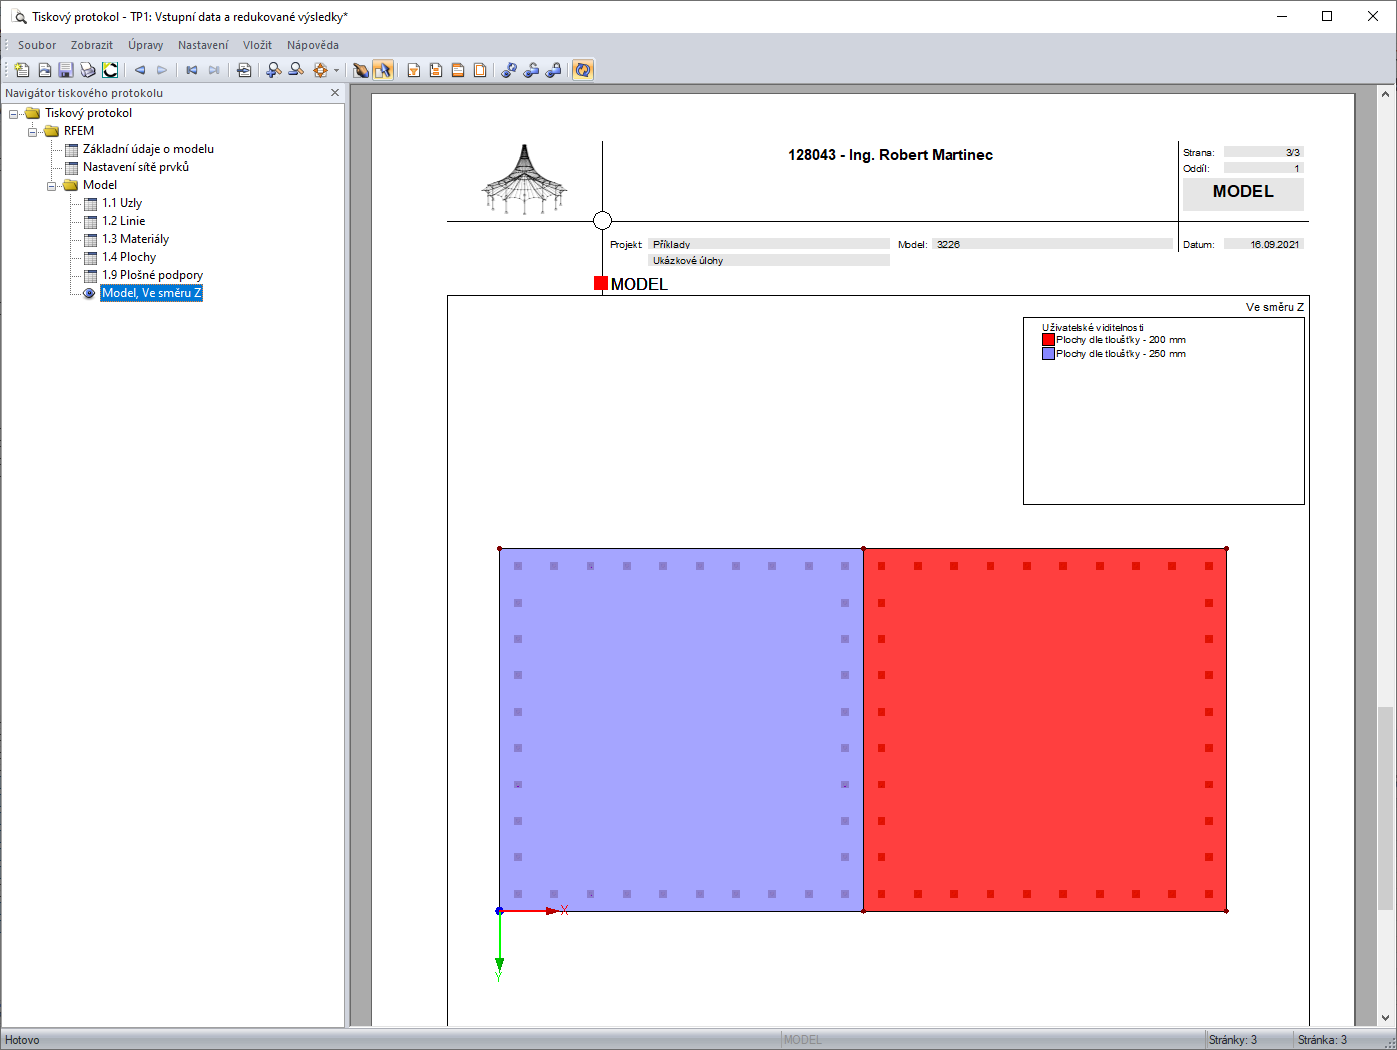Click the printer icon in the toolbar

pyautogui.click(x=88, y=70)
